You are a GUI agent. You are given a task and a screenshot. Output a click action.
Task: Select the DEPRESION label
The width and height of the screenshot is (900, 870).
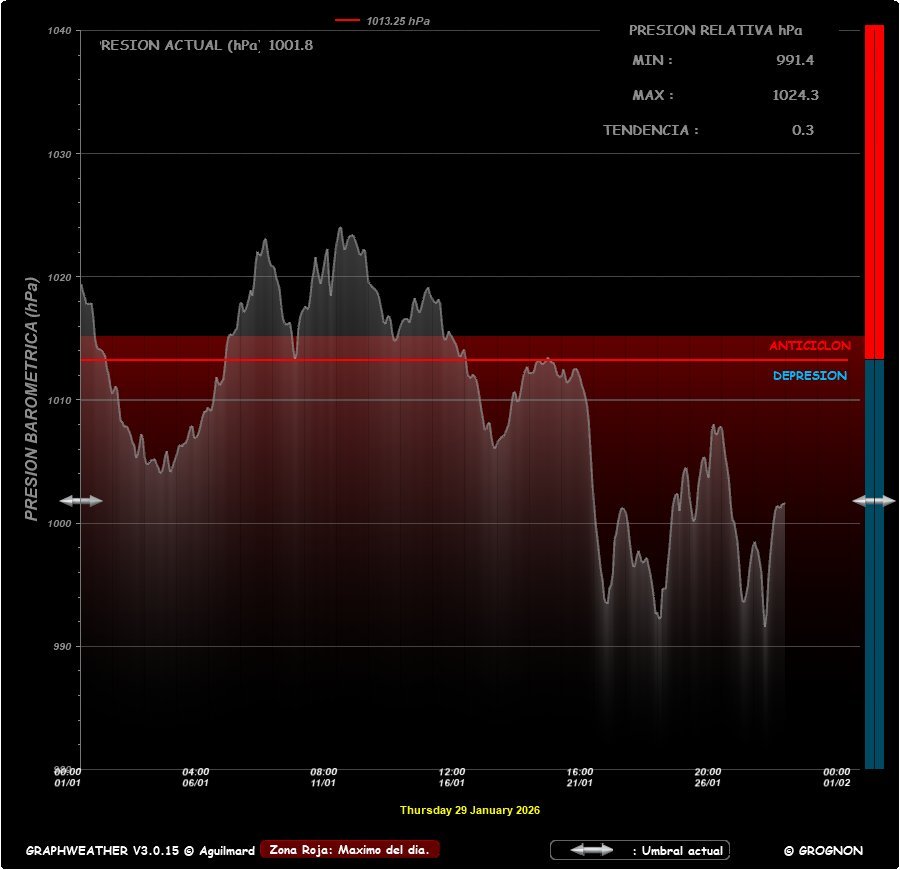pos(809,376)
